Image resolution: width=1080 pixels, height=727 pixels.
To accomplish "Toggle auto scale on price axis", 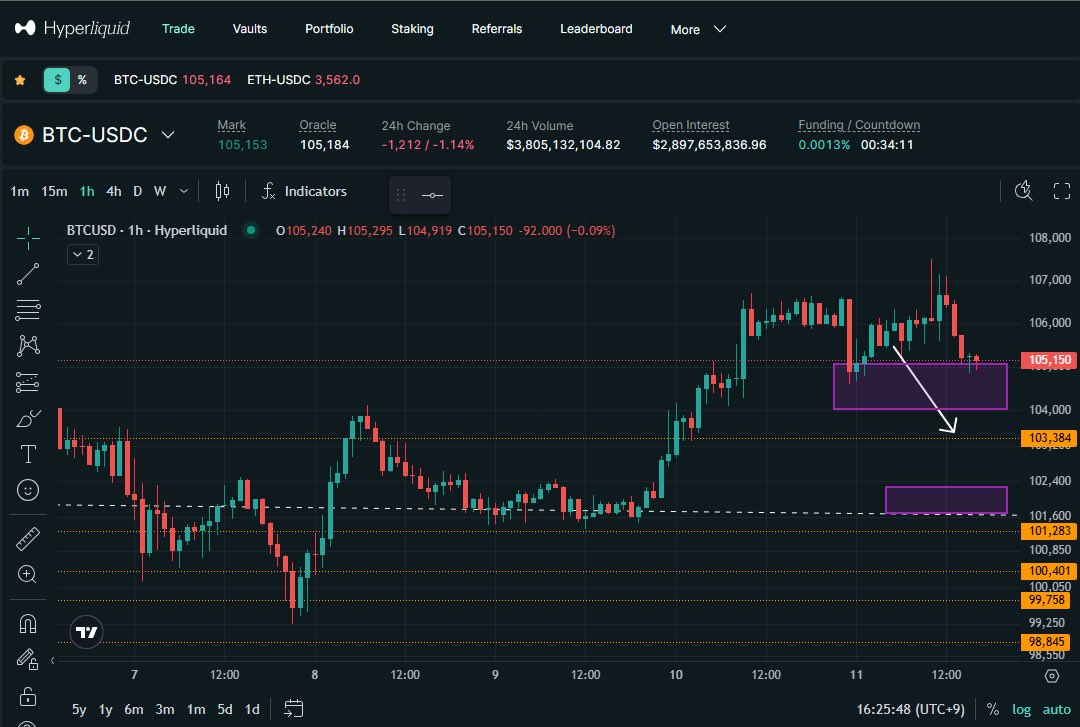I will (x=1057, y=709).
